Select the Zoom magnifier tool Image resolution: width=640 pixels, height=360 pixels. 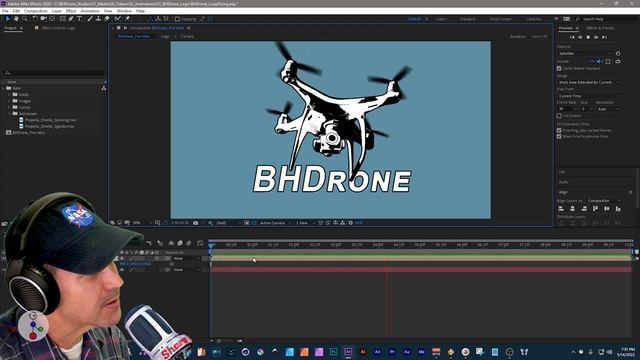pyautogui.click(x=25, y=19)
